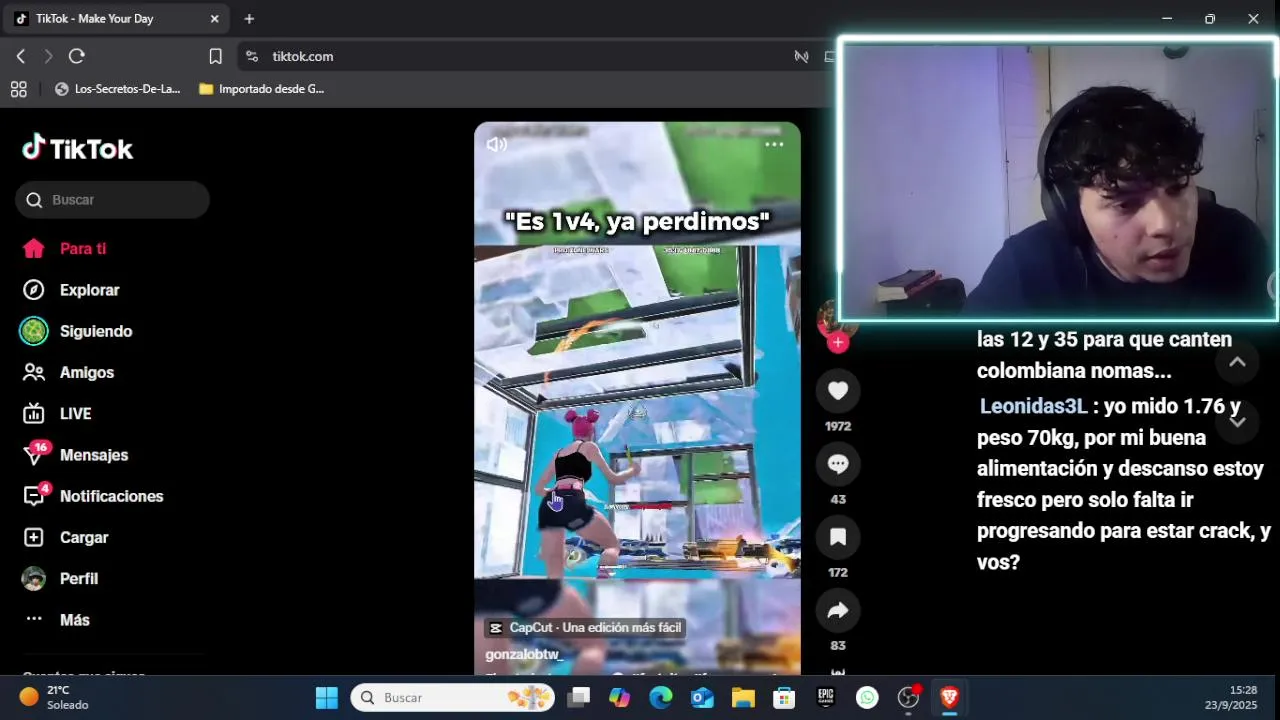Open WhatsApp from taskbar
The image size is (1280, 720).
[867, 697]
